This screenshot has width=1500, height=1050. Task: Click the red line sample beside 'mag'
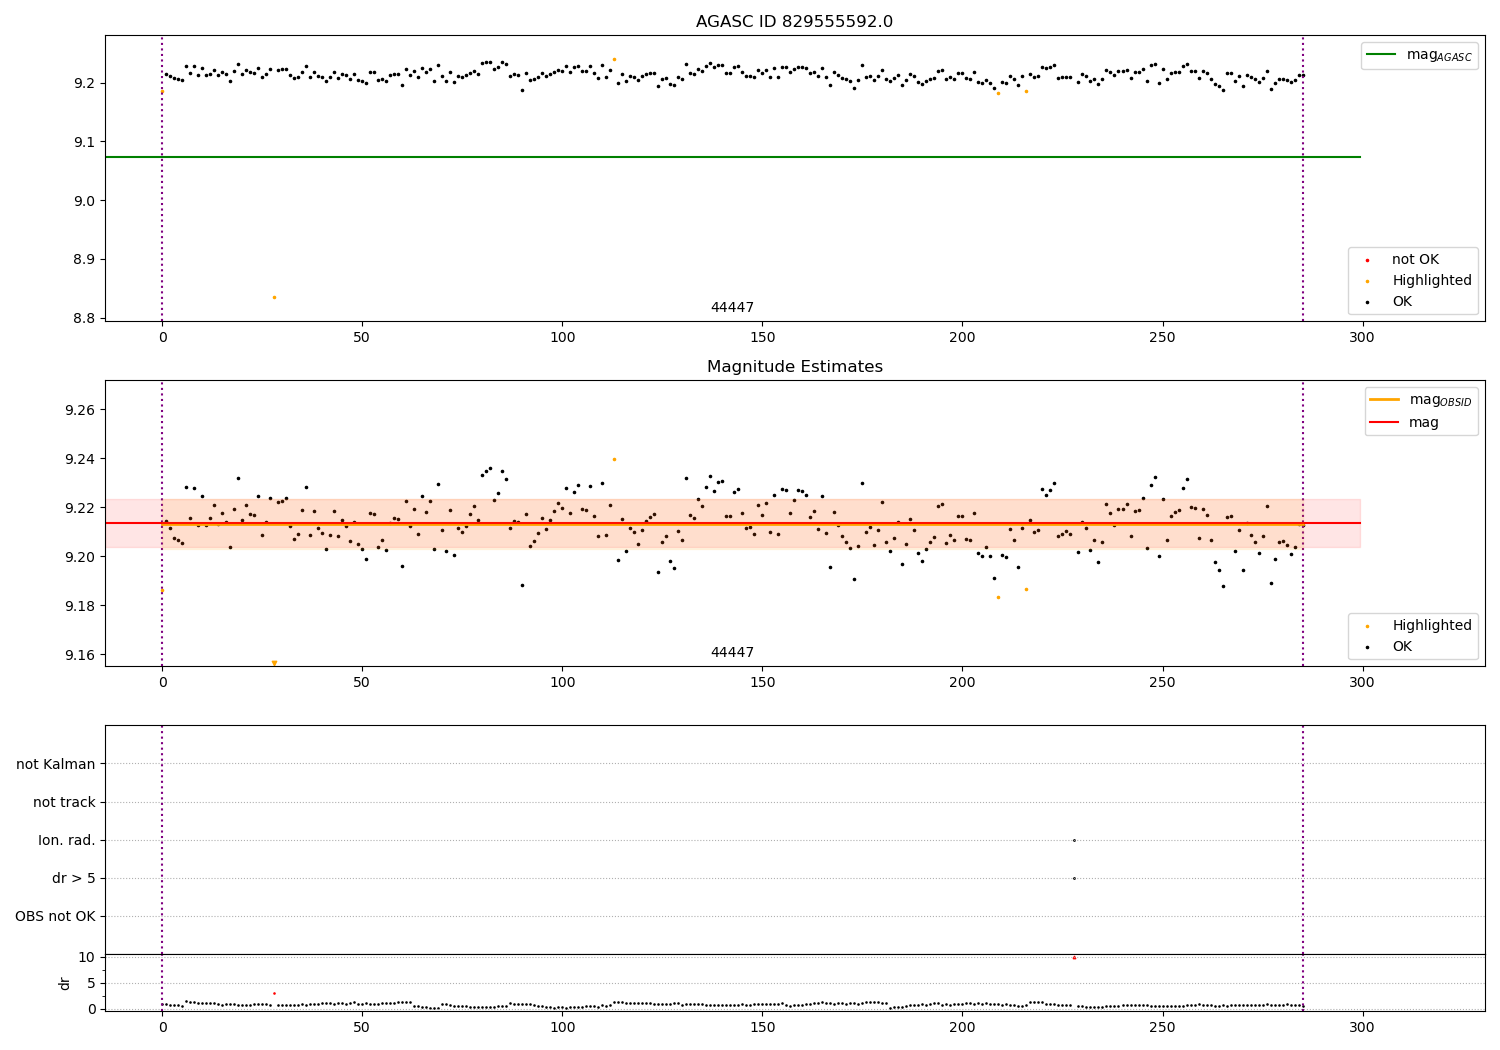(1385, 423)
